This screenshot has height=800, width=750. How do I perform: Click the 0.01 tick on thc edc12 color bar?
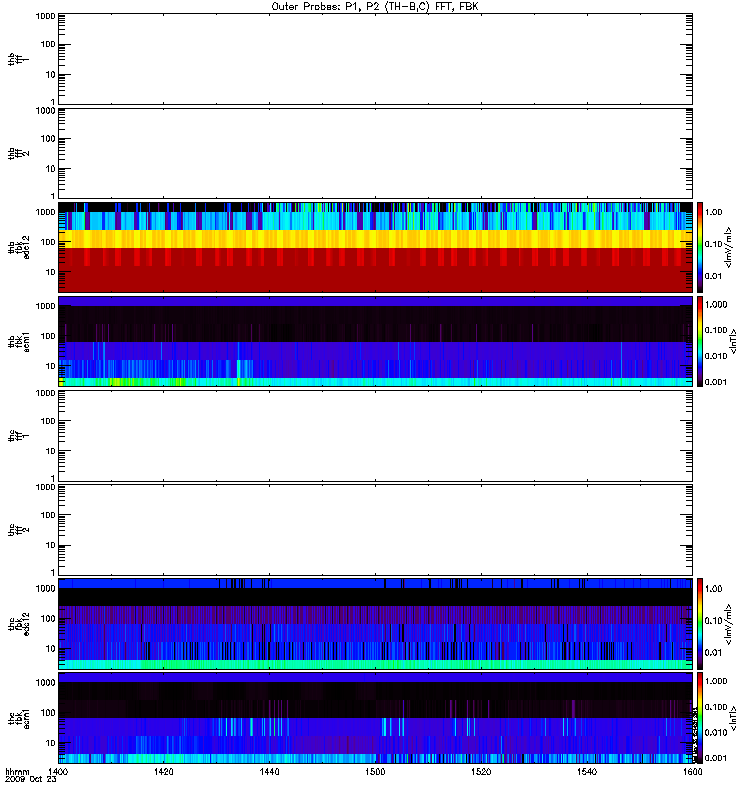713,653
